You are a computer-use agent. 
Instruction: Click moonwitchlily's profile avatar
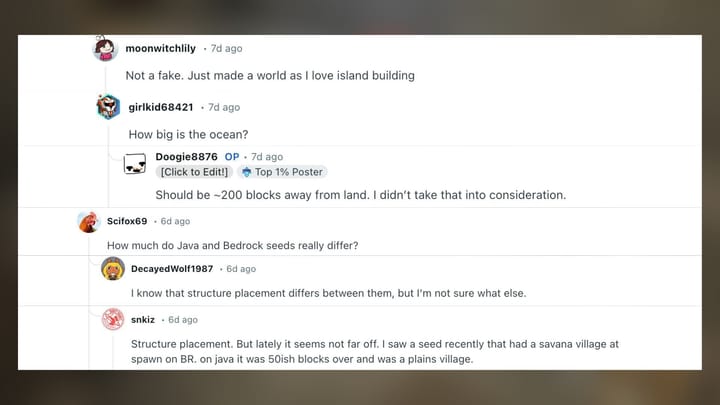tap(105, 49)
